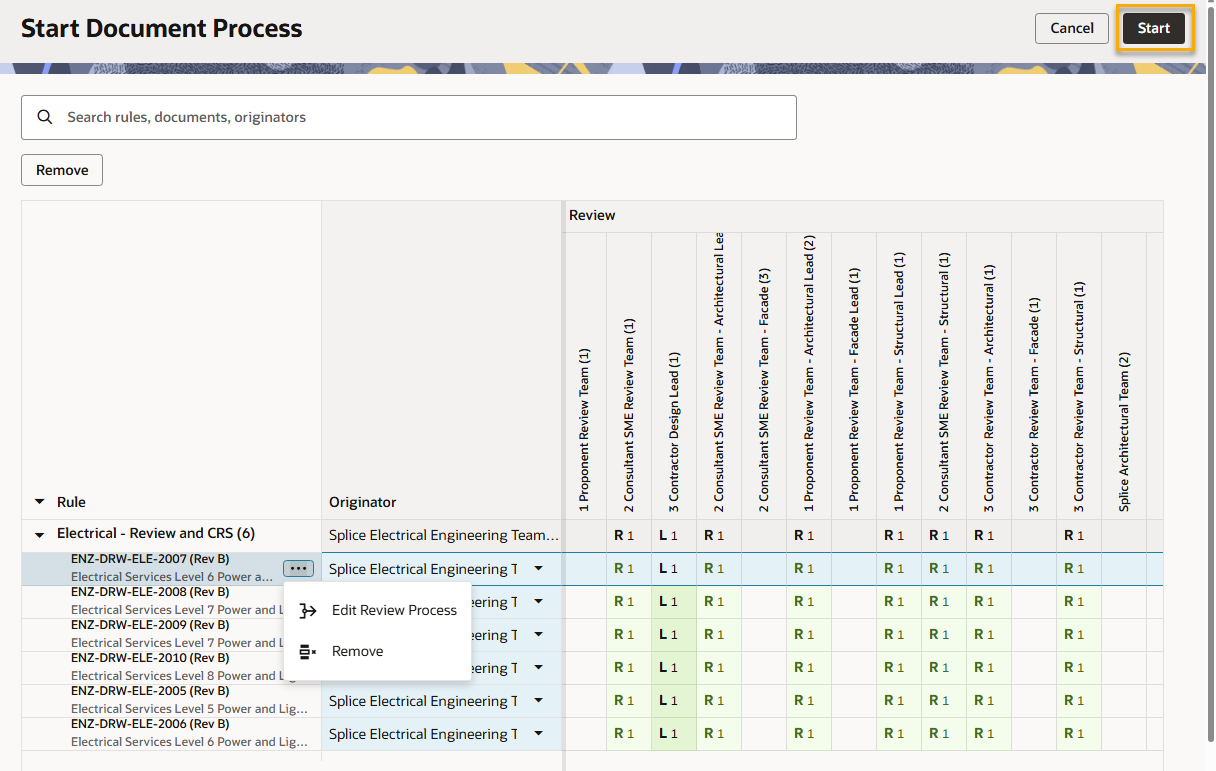
Task: Select Edit Review Process menu option
Action: point(394,610)
